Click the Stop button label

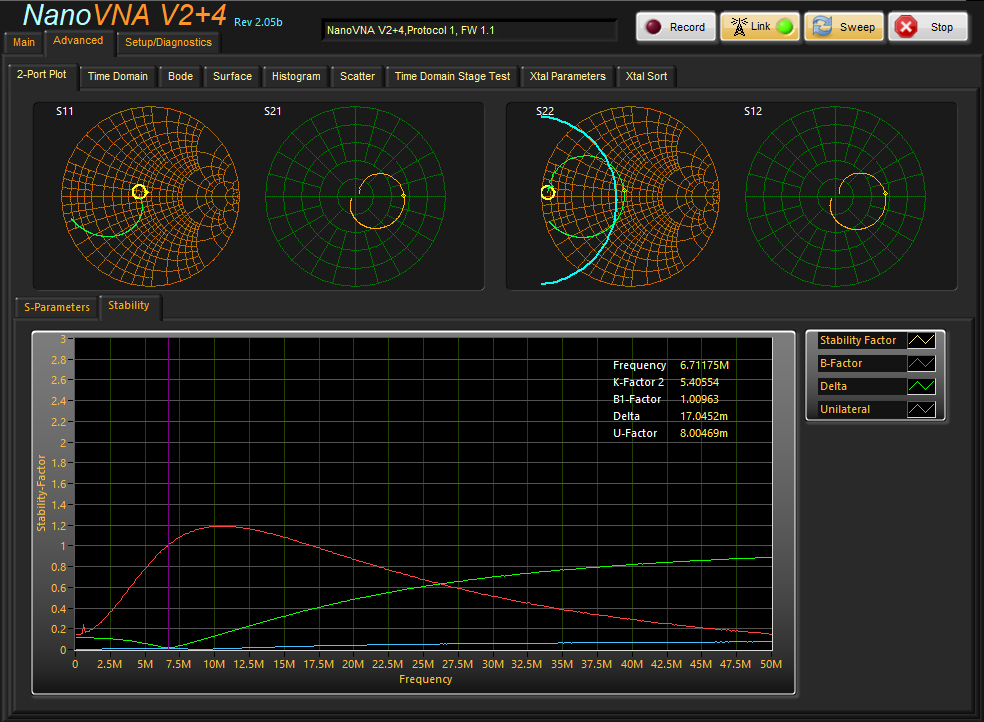[x=941, y=27]
